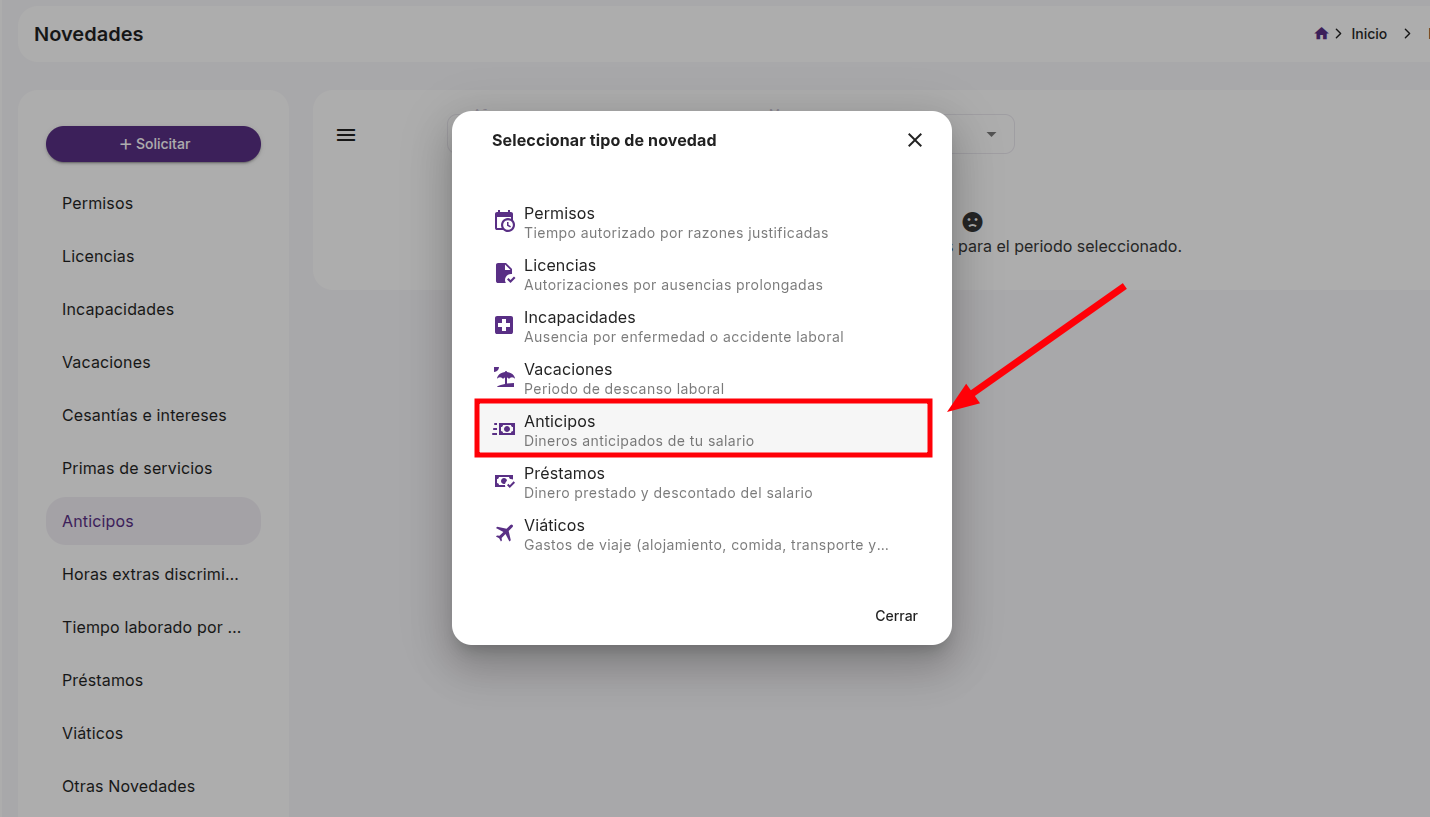
Task: Open the partially hidden dropdown arrow
Action: (991, 135)
